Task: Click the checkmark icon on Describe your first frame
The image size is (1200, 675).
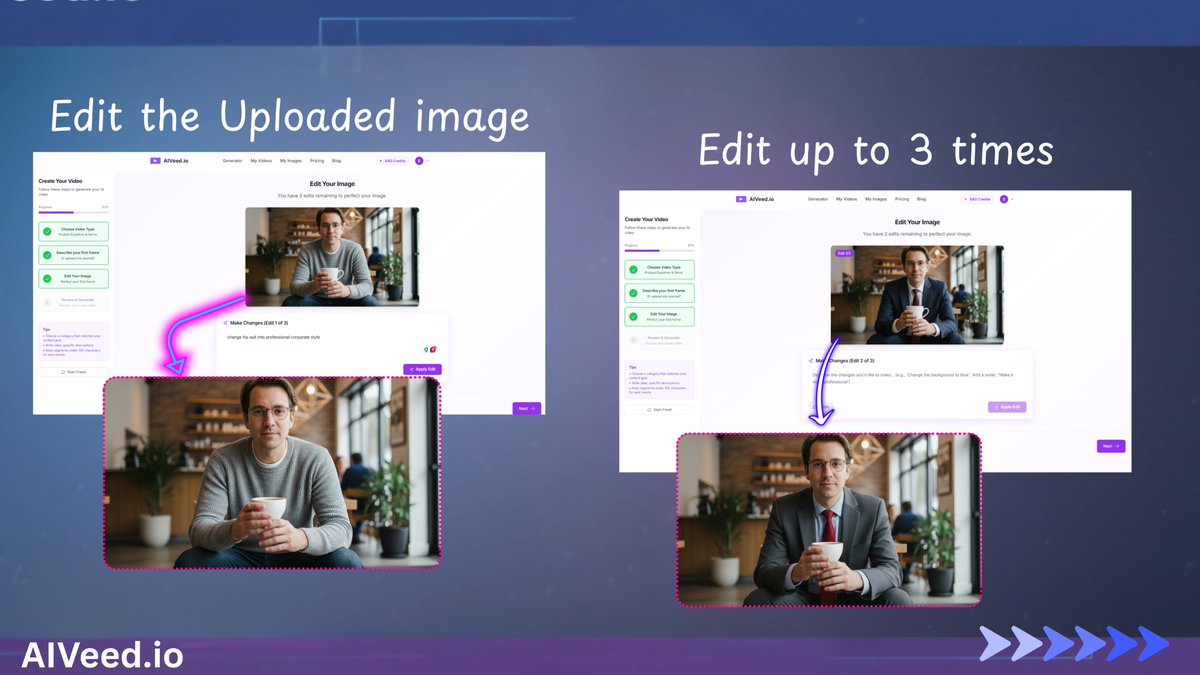Action: point(45,255)
